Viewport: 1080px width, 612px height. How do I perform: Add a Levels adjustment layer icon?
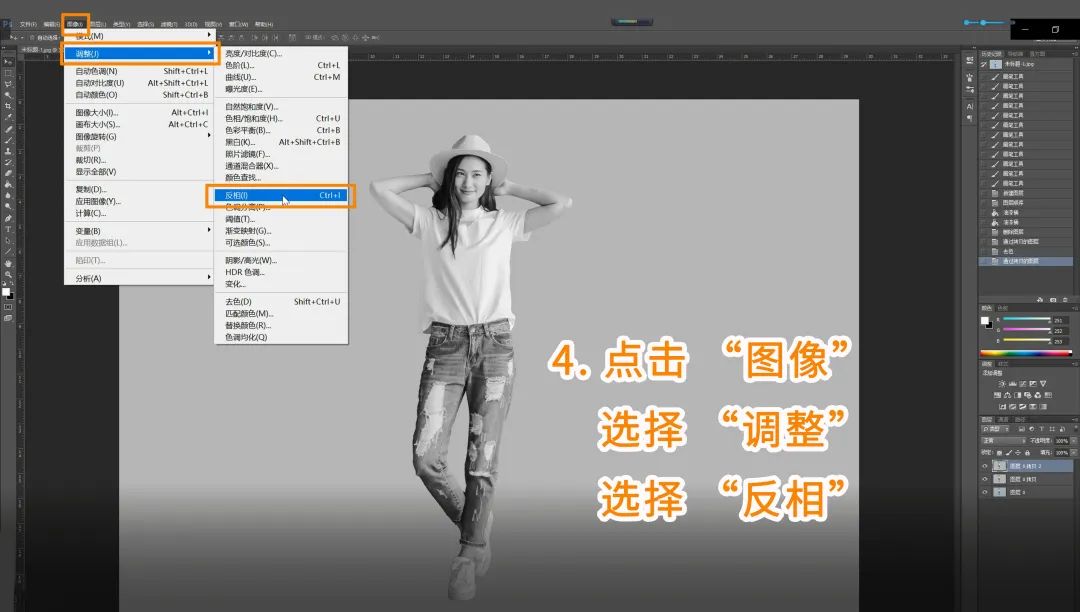click(x=1012, y=384)
